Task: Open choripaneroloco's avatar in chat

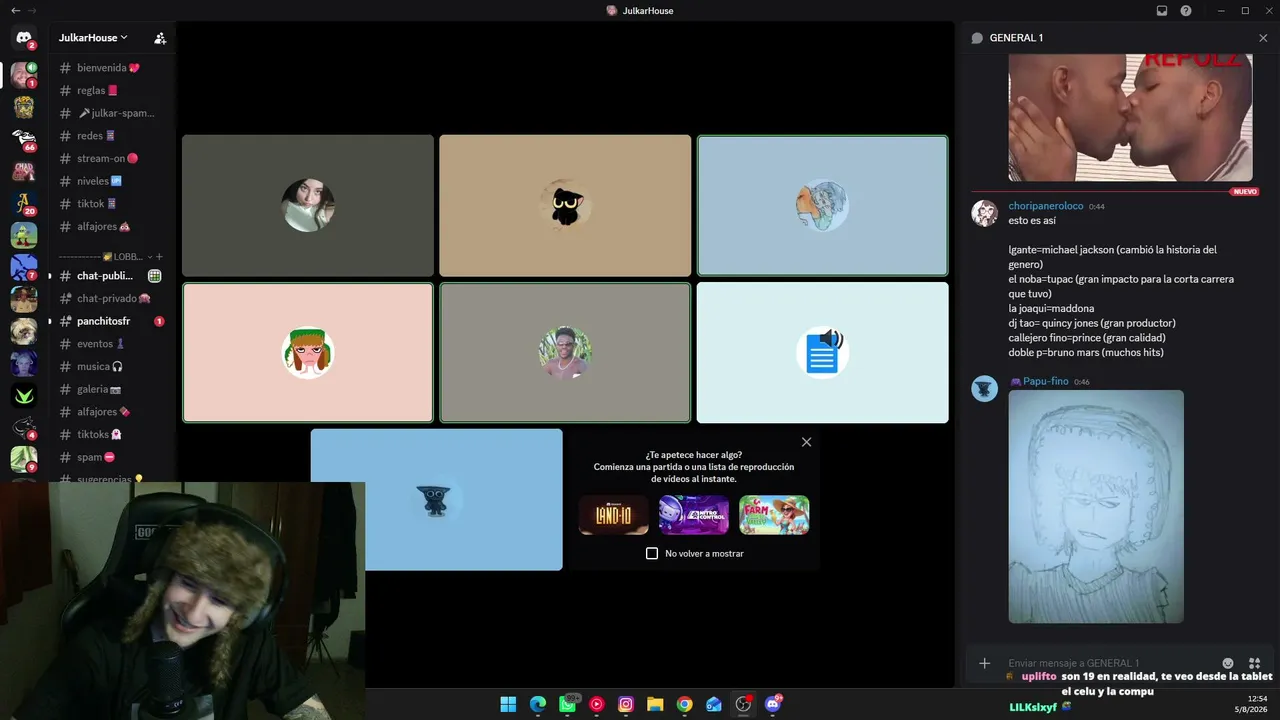Action: 985,213
